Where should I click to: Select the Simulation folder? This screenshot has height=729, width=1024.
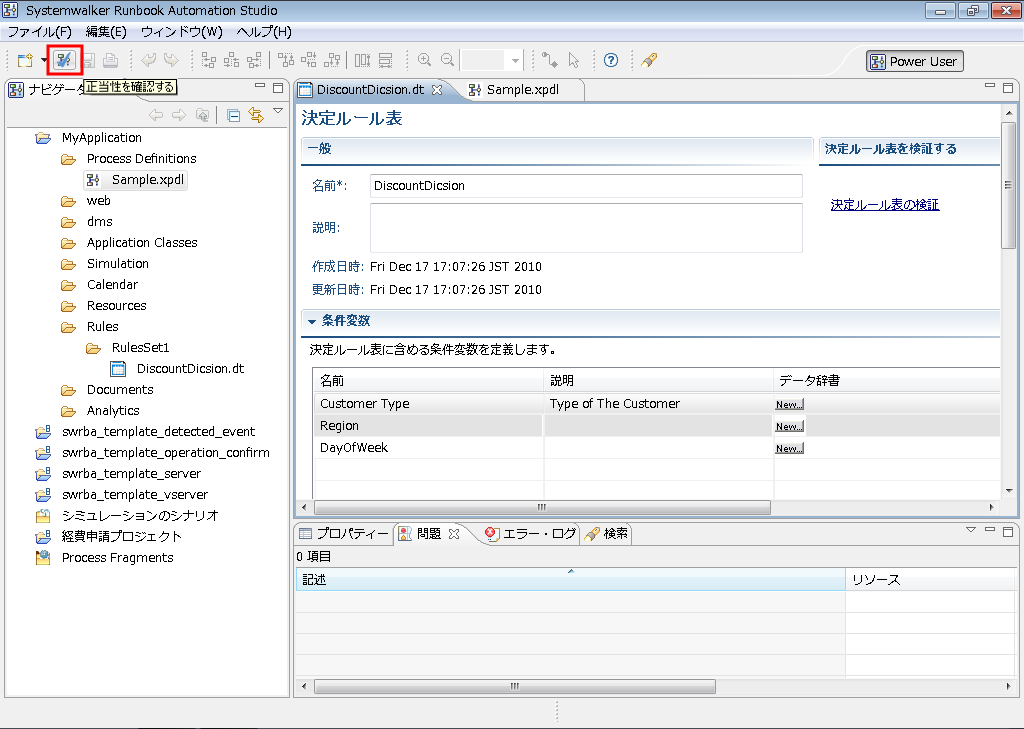(118, 264)
